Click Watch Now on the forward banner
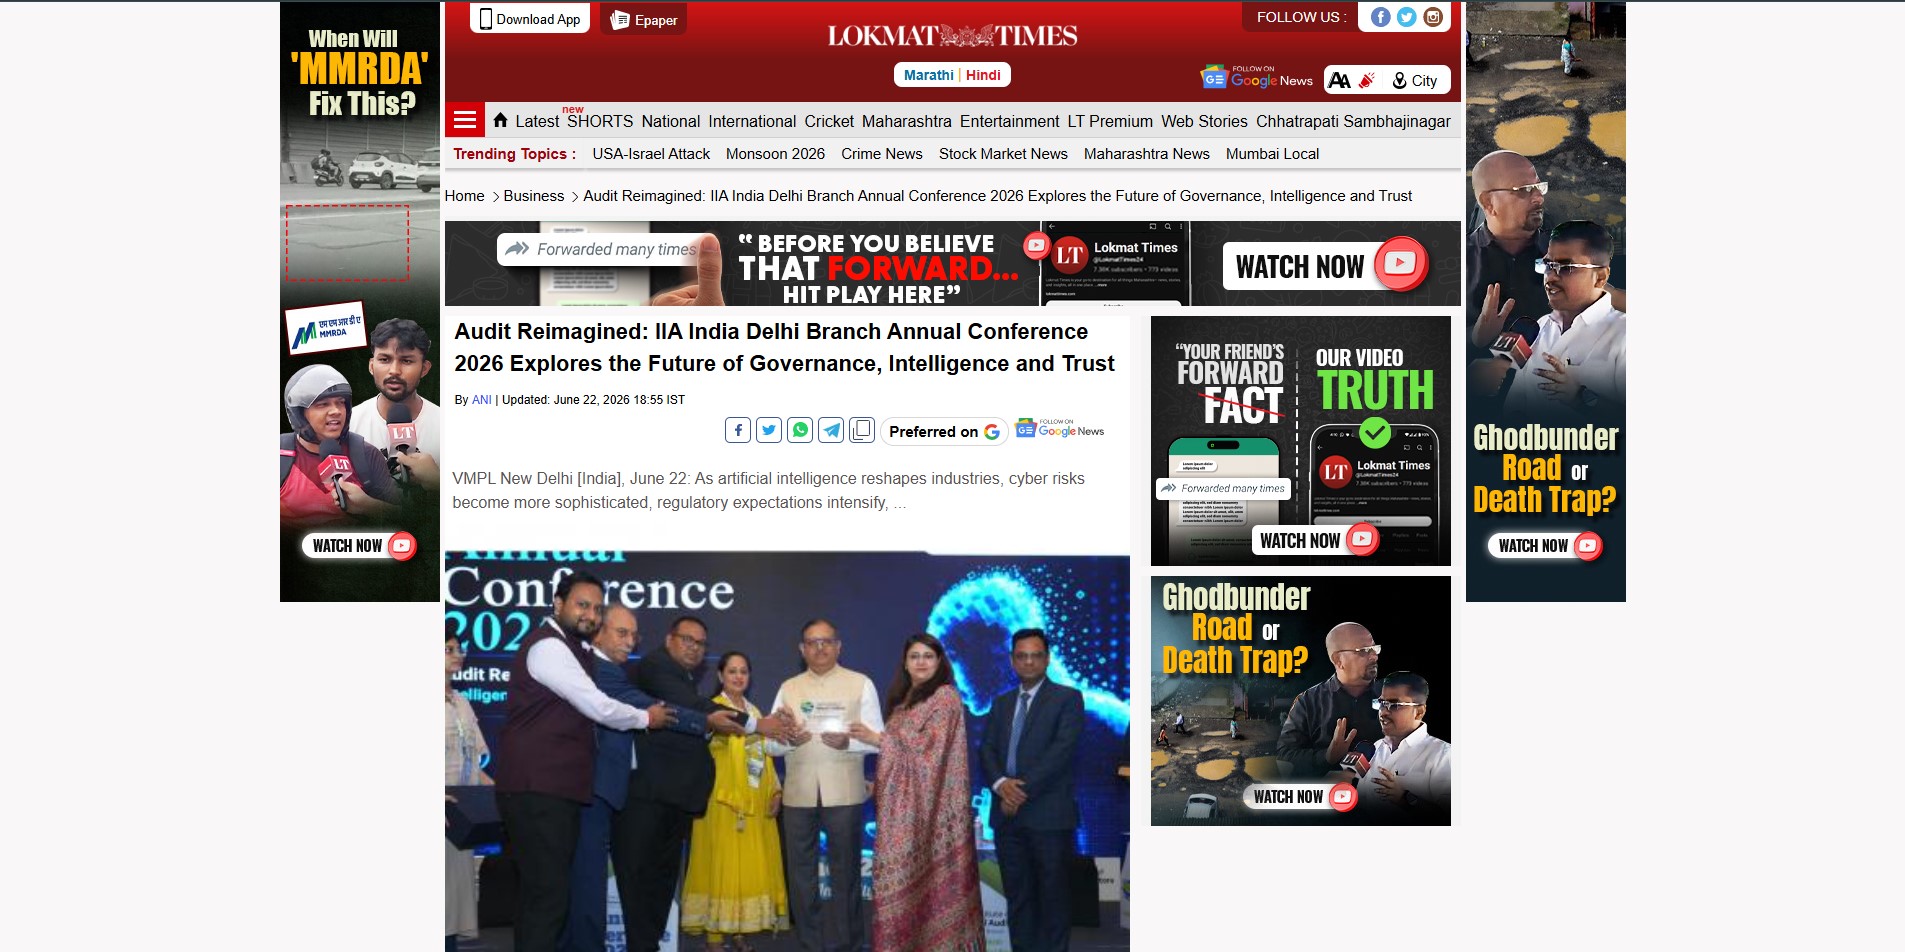1905x952 pixels. pos(1326,266)
